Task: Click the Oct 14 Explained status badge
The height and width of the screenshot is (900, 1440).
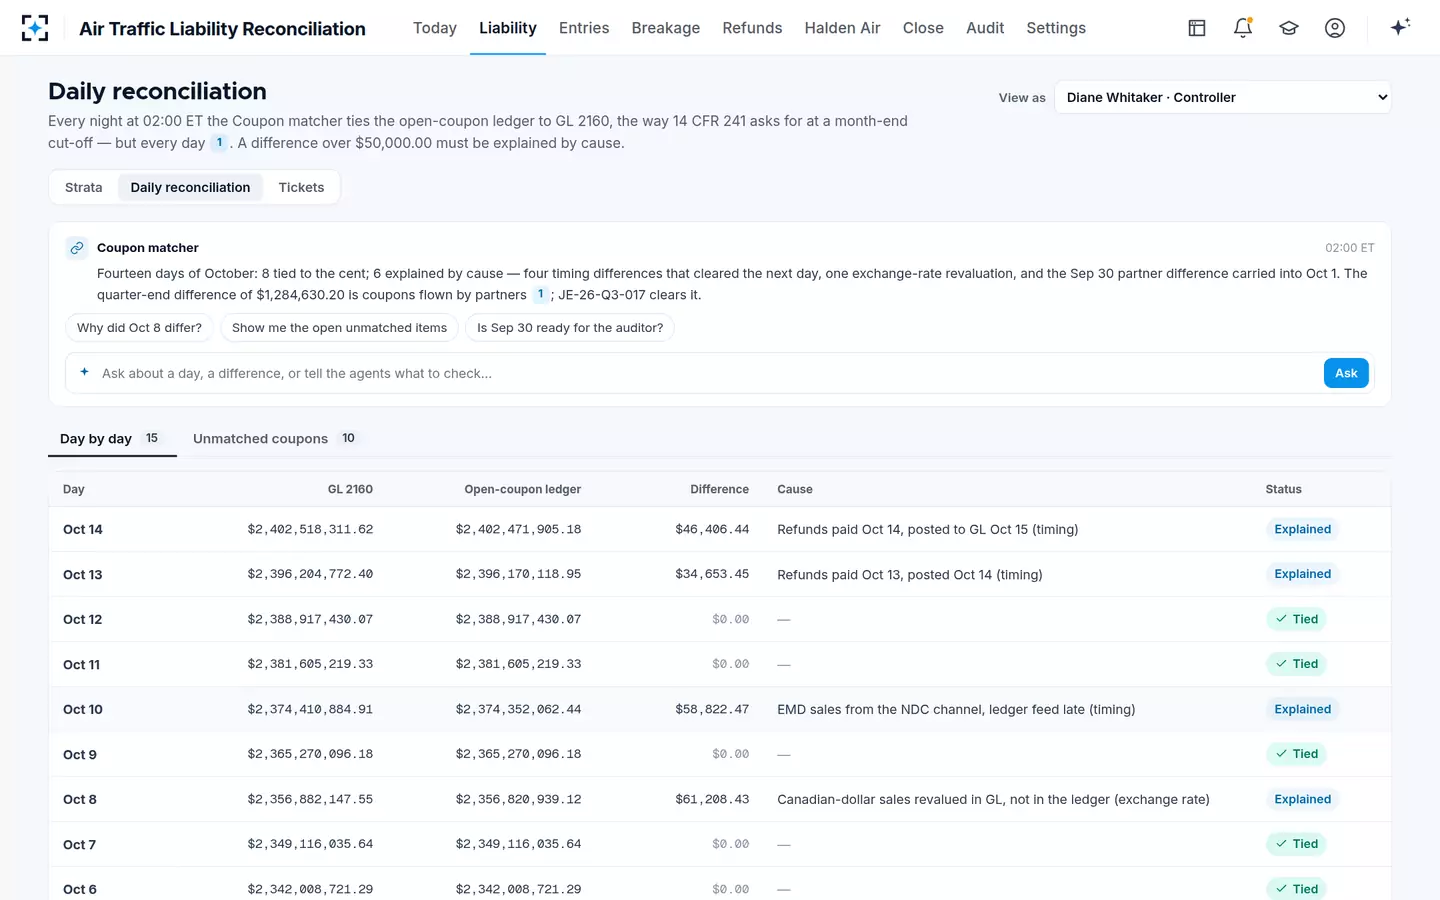Action: (1302, 529)
